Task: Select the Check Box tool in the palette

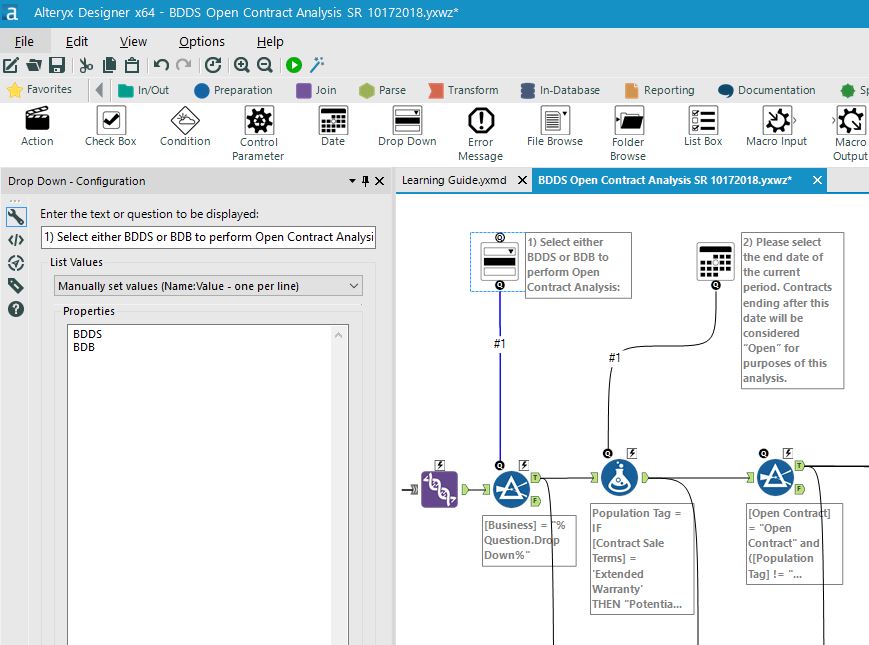Action: click(x=109, y=125)
